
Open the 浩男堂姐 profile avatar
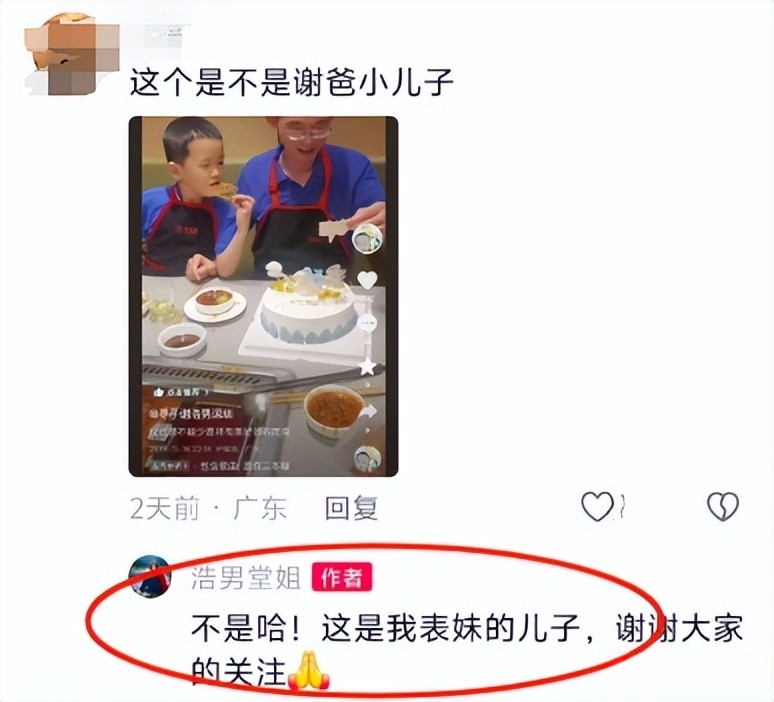(150, 576)
